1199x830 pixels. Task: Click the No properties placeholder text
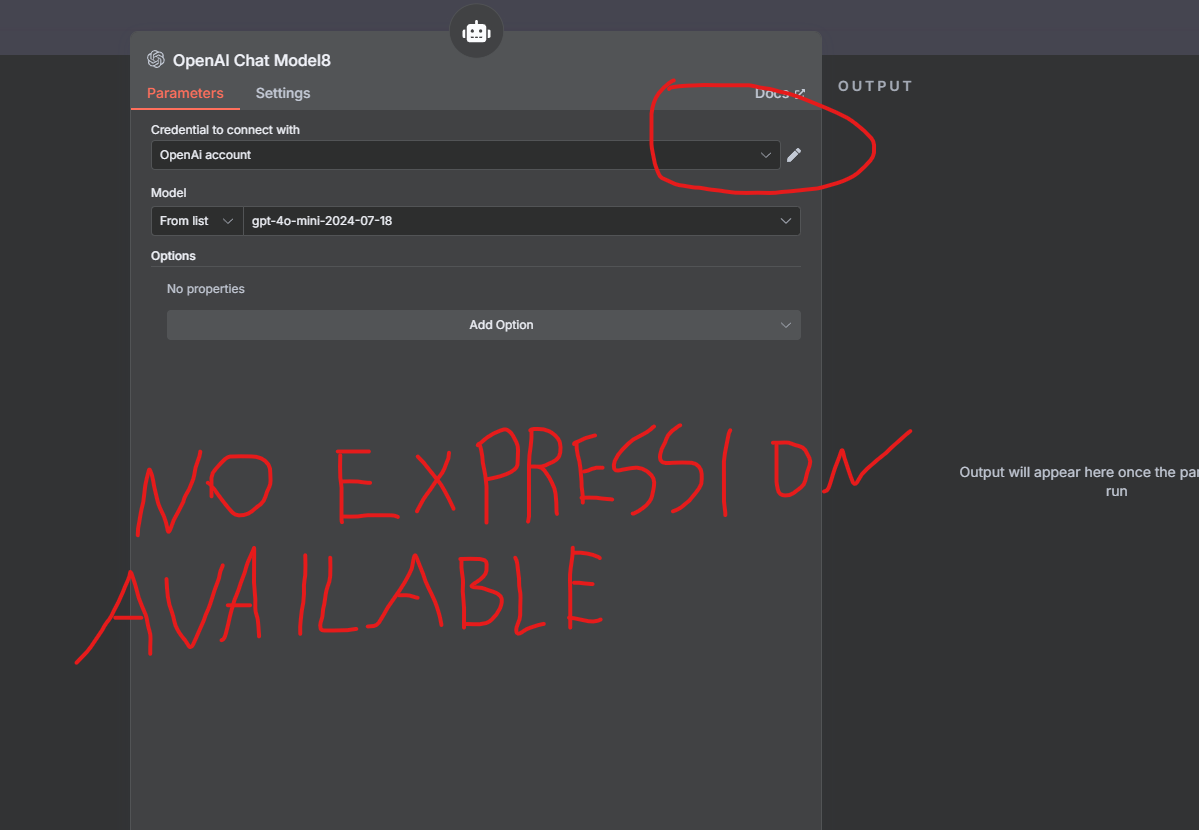pos(206,289)
